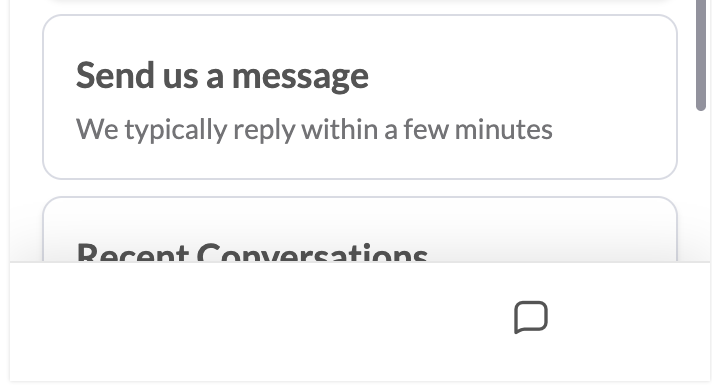Click the word 'reply' in the subtitle
Image resolution: width=712 pixels, height=390 pixels.
point(264,130)
